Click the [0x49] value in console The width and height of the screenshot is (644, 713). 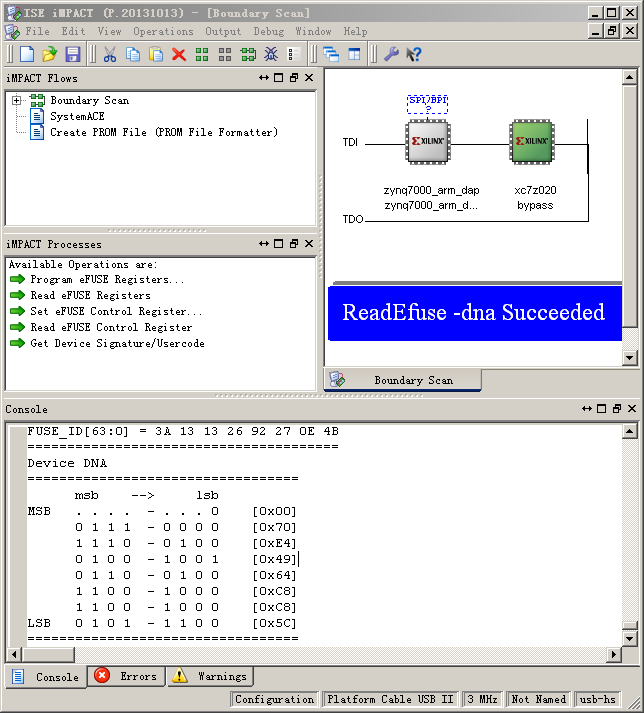coord(274,559)
